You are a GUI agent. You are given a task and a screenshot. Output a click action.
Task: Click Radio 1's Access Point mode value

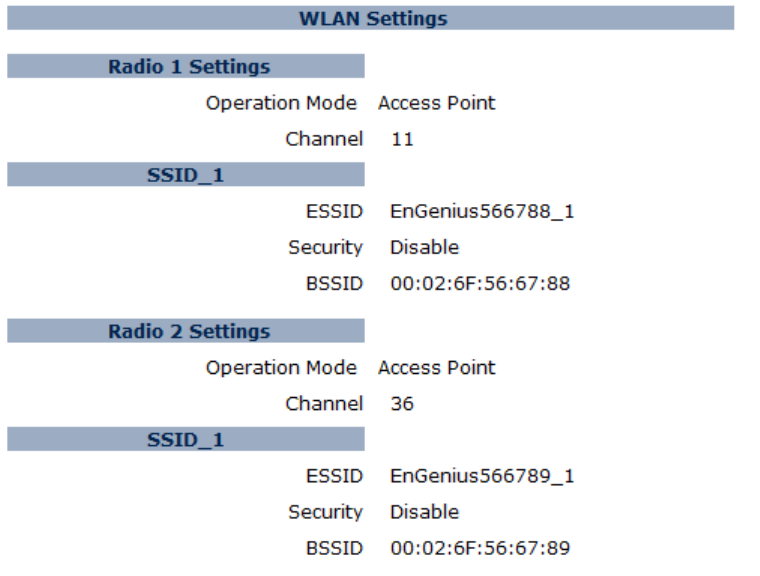(x=436, y=103)
